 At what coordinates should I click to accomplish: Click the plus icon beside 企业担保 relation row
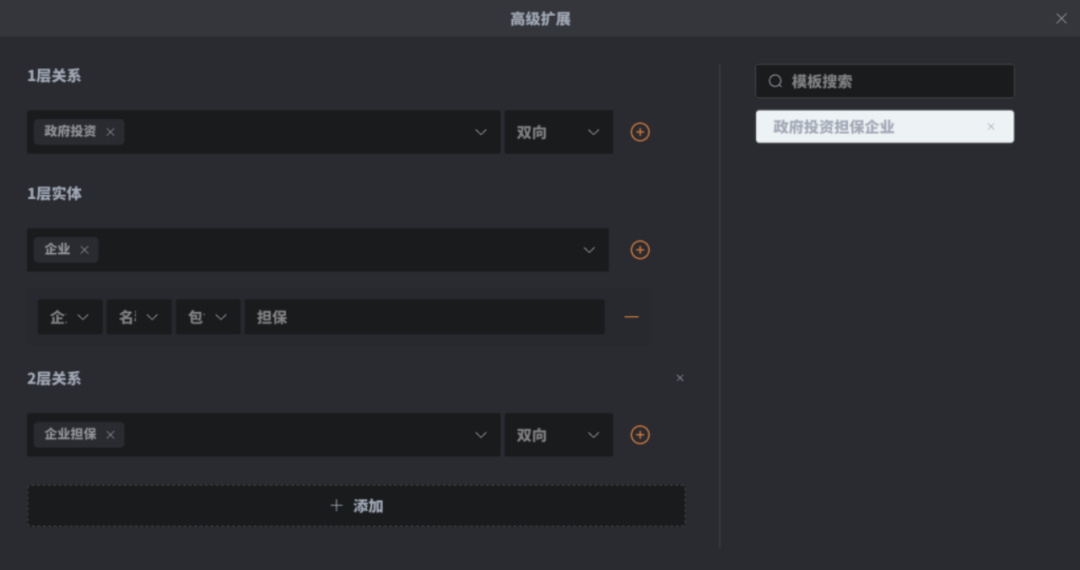[640, 435]
